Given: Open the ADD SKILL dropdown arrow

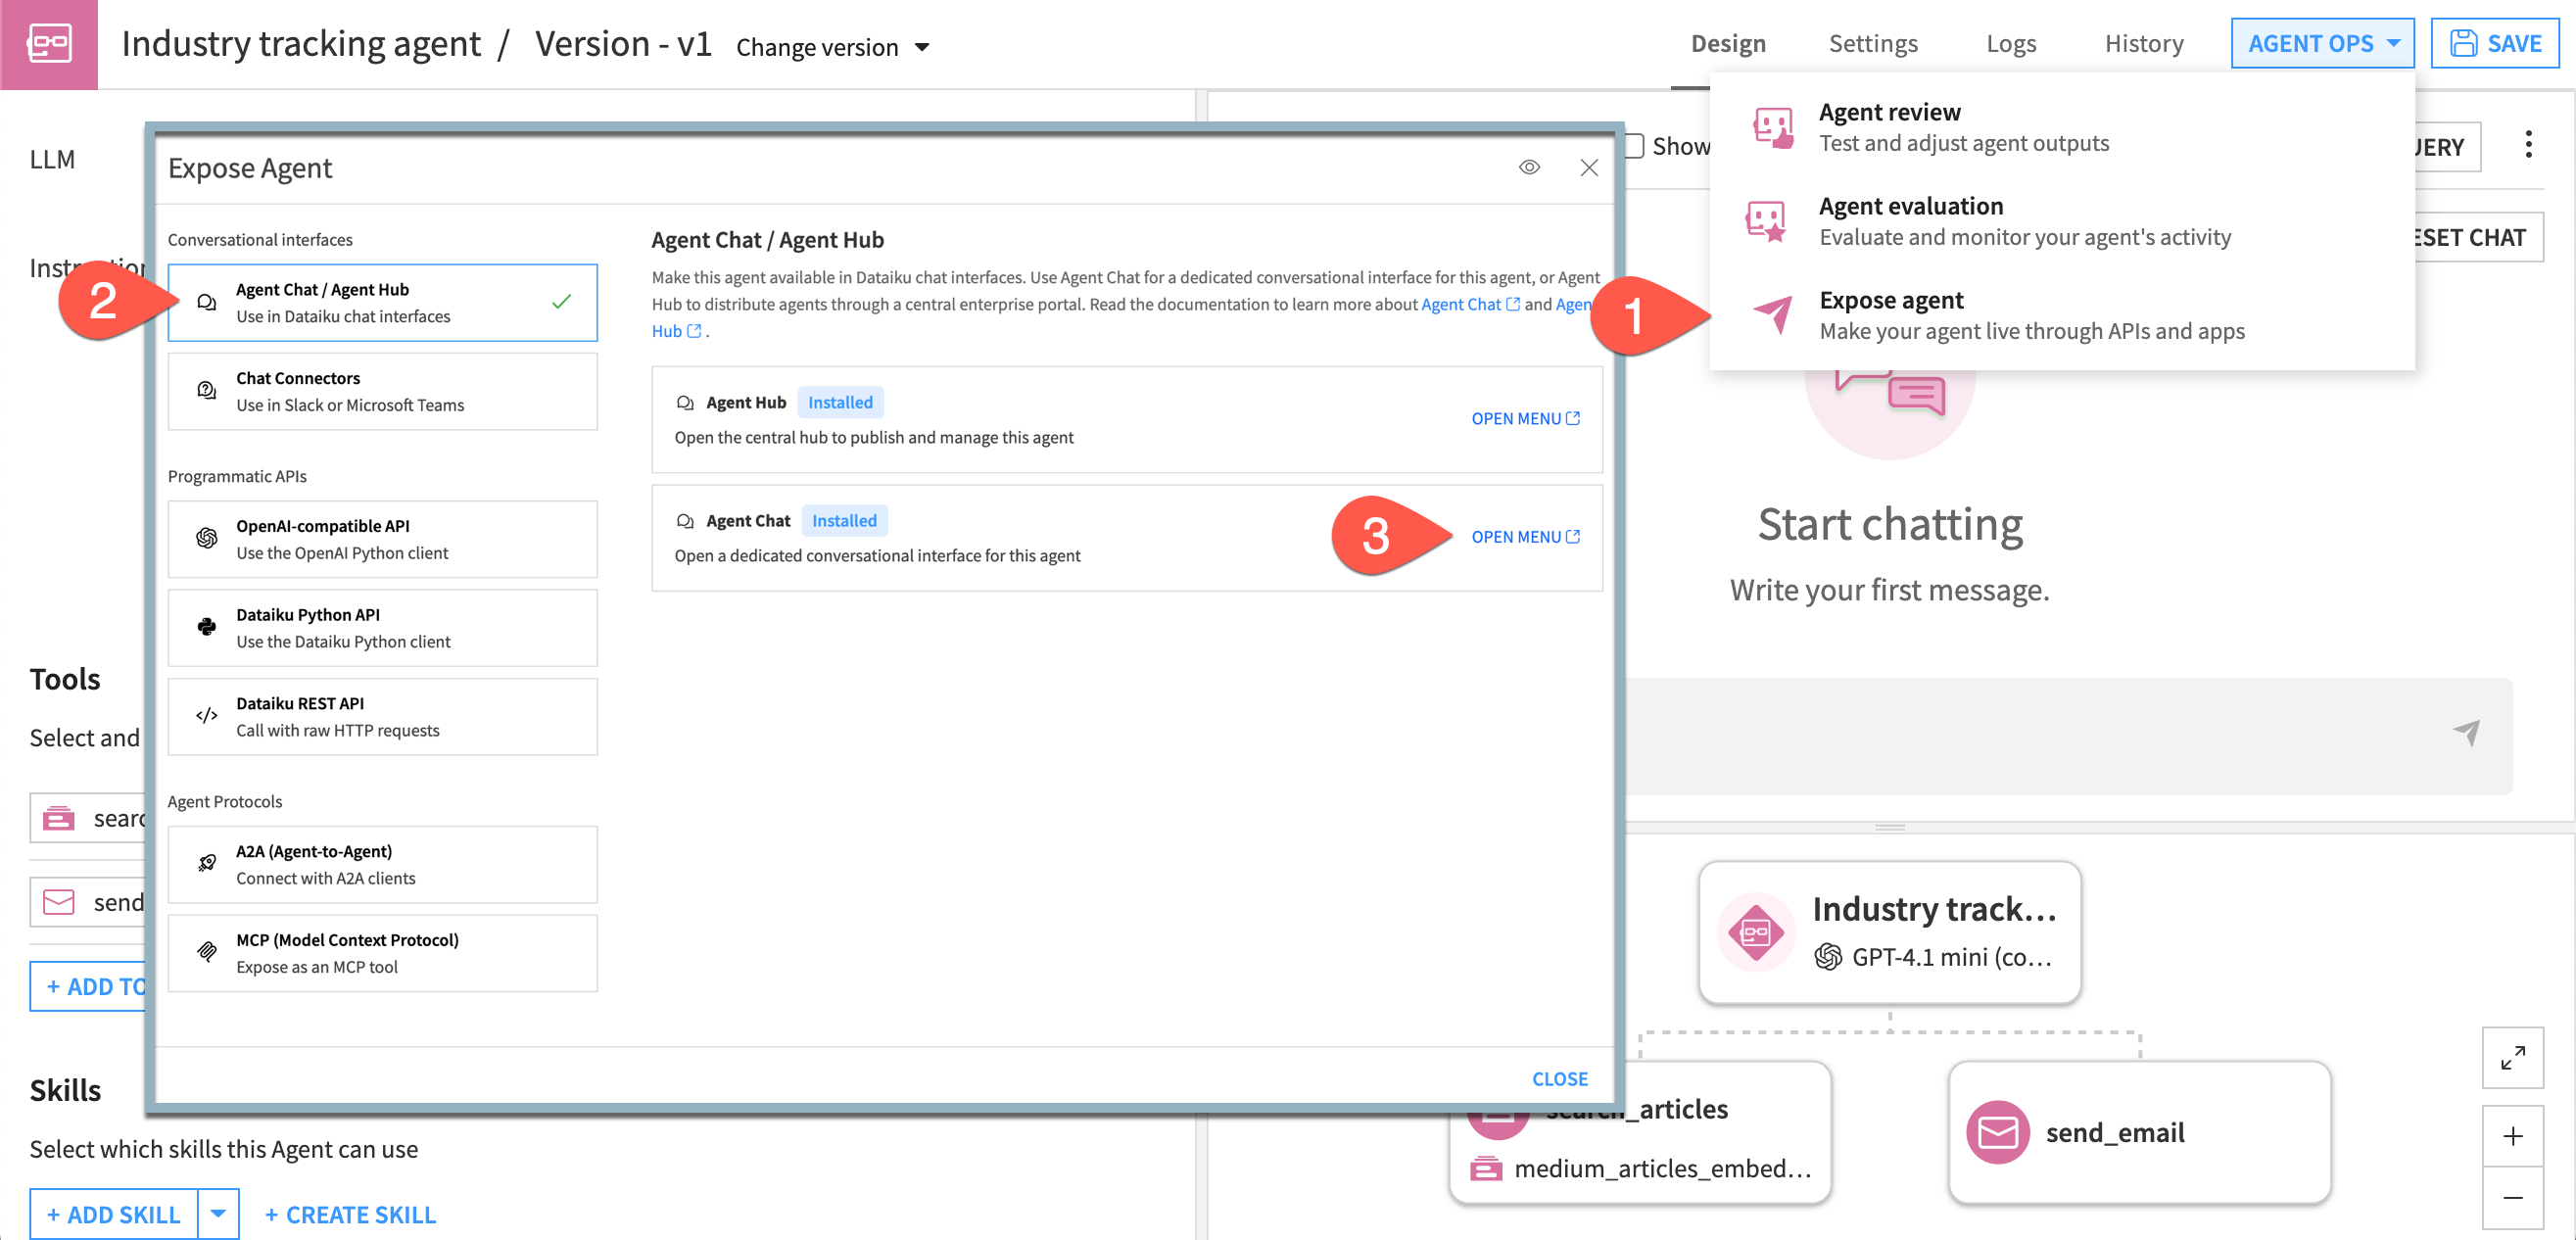Looking at the screenshot, I should click(x=218, y=1215).
